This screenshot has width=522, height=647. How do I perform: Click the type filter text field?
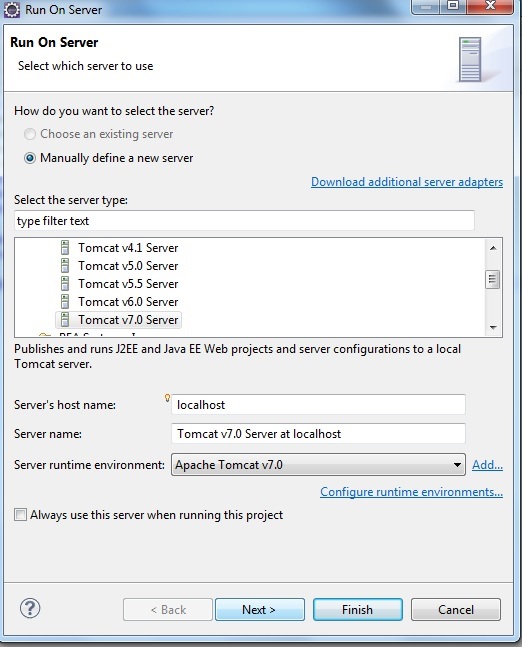pos(244,221)
